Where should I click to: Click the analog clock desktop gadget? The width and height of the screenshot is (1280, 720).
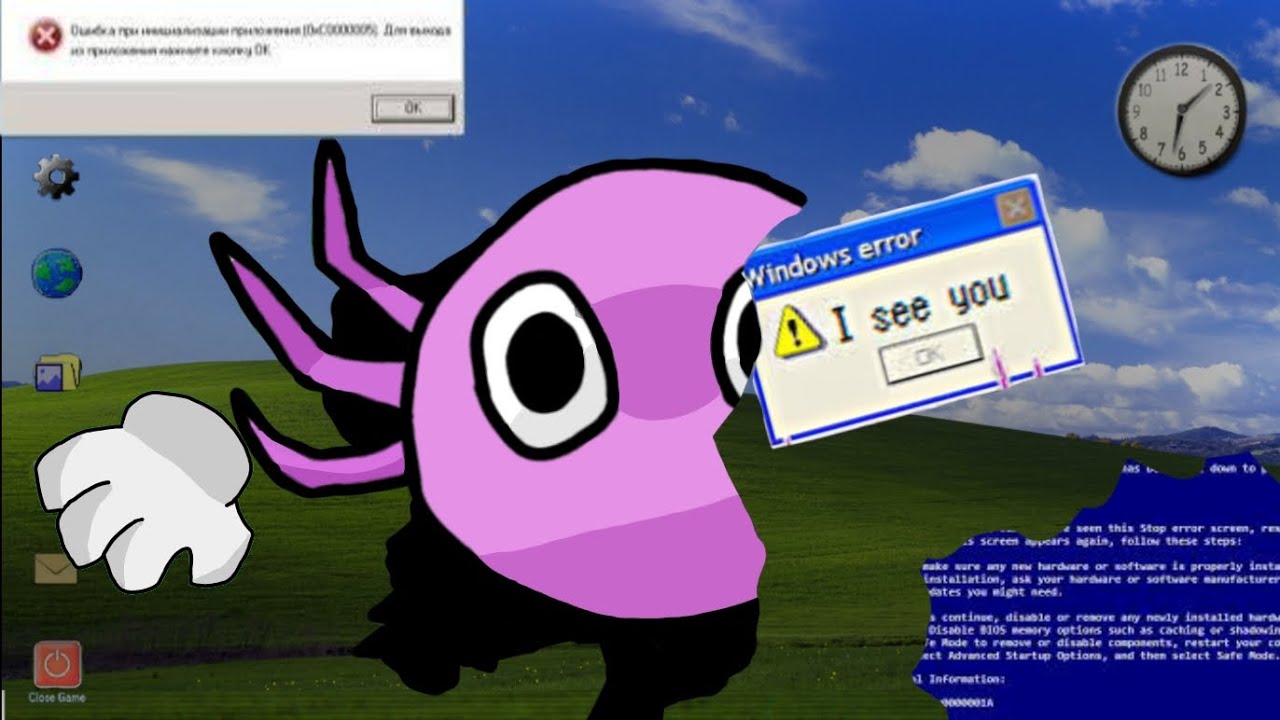pos(1181,110)
